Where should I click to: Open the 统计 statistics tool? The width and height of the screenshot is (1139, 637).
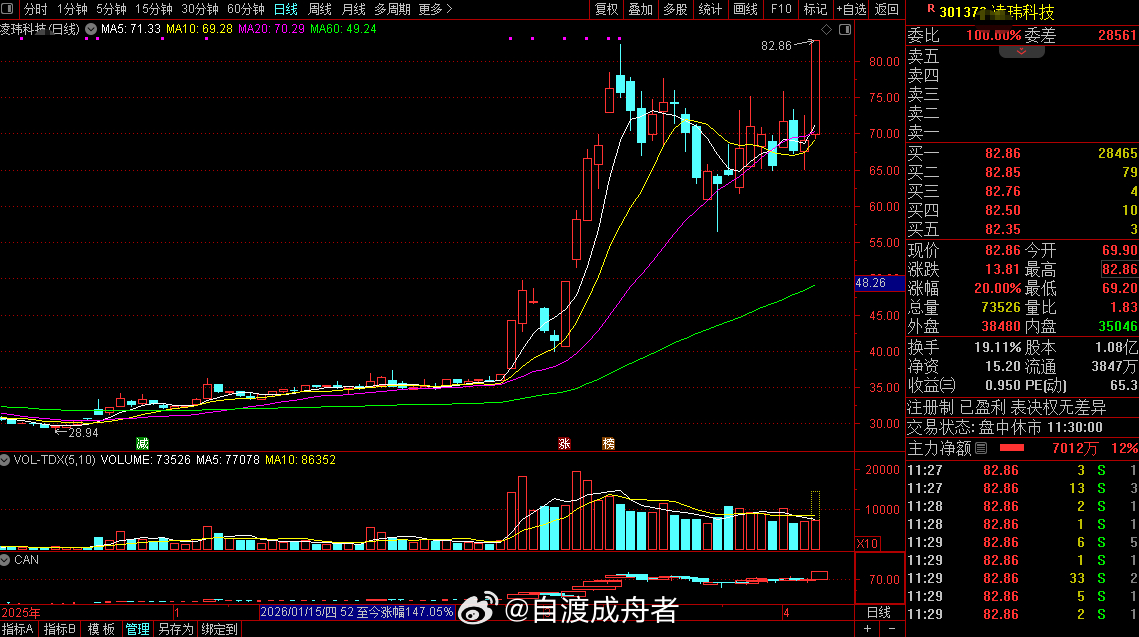(x=710, y=9)
